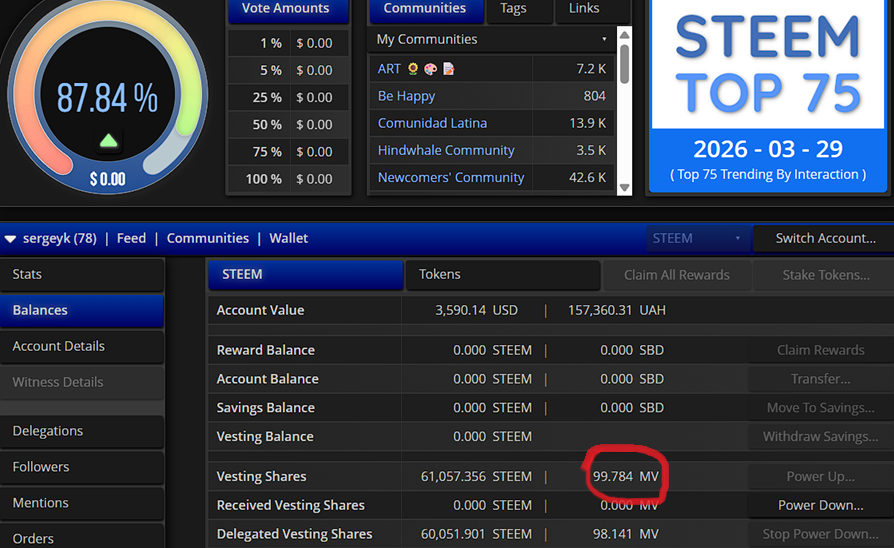Click the Steem Top 75 banner
The height and width of the screenshot is (548, 894).
click(767, 96)
